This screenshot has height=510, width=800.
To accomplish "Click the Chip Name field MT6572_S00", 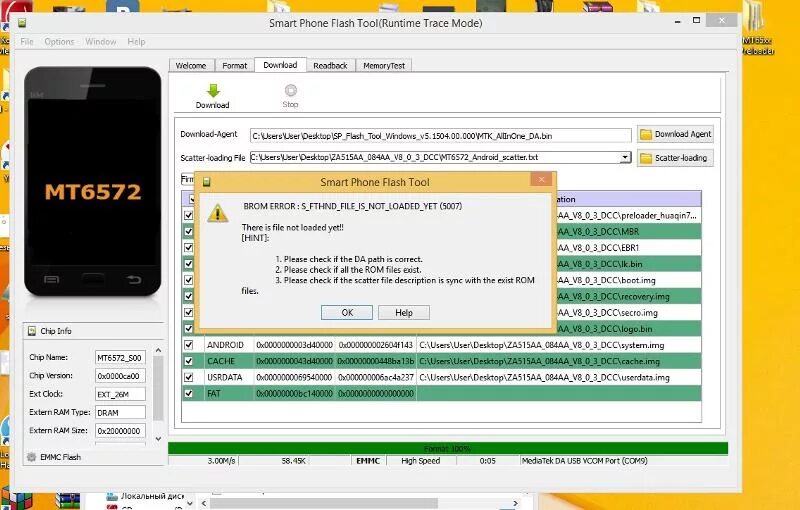I will click(x=120, y=358).
